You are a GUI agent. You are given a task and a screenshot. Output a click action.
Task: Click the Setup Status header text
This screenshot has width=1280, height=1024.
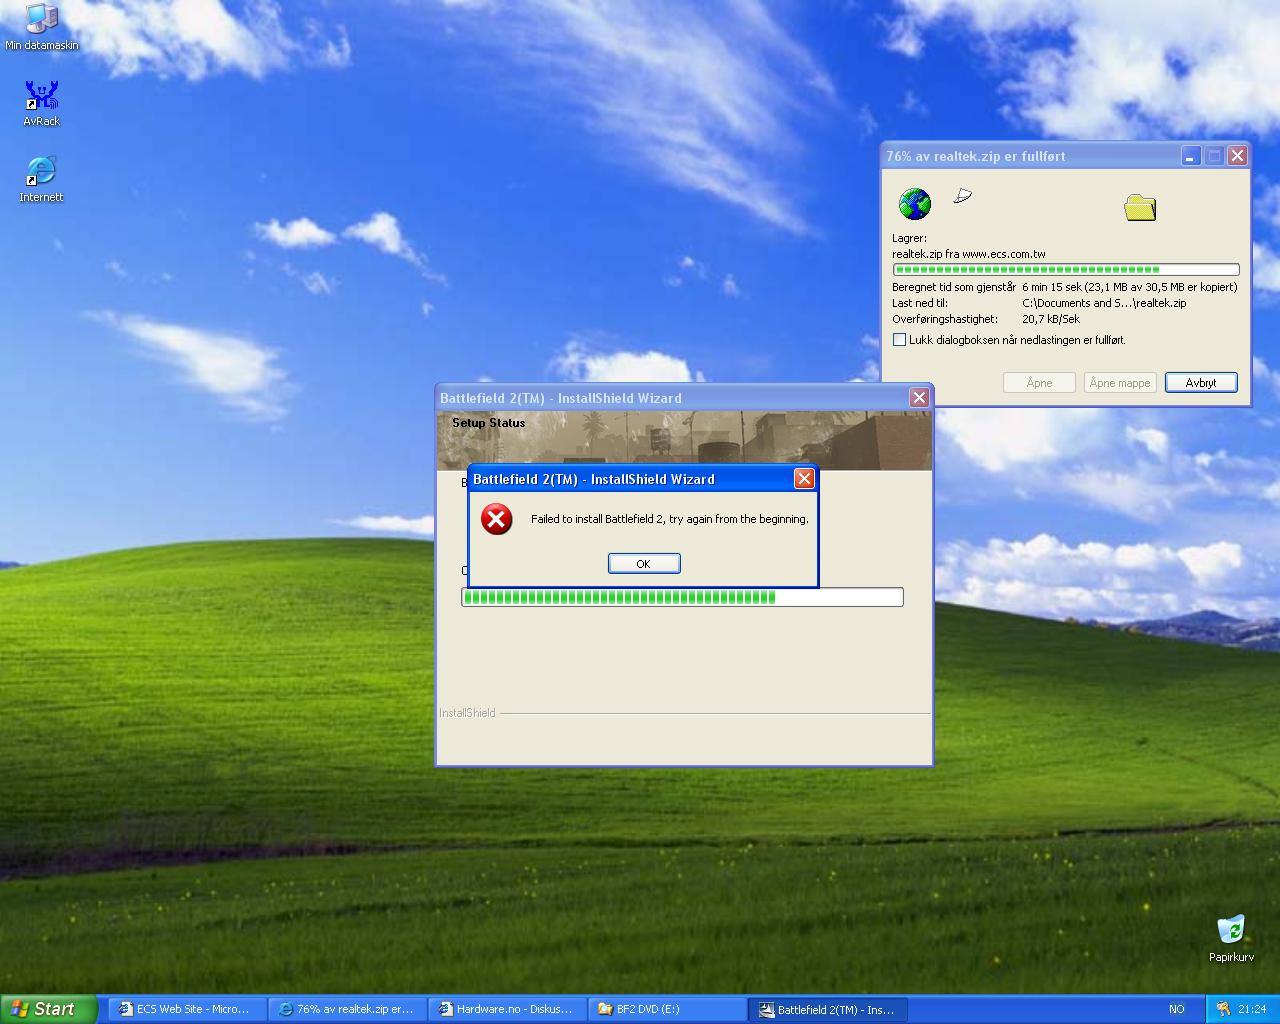[x=488, y=423]
